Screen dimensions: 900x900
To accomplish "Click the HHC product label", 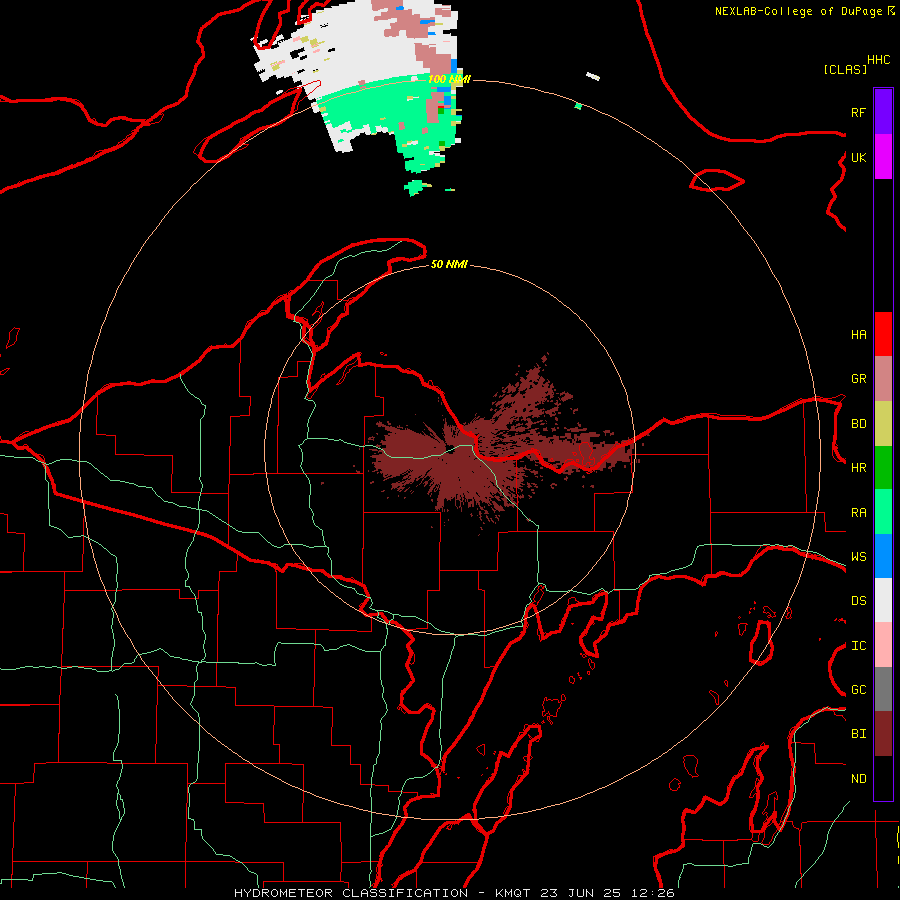I will click(x=878, y=60).
